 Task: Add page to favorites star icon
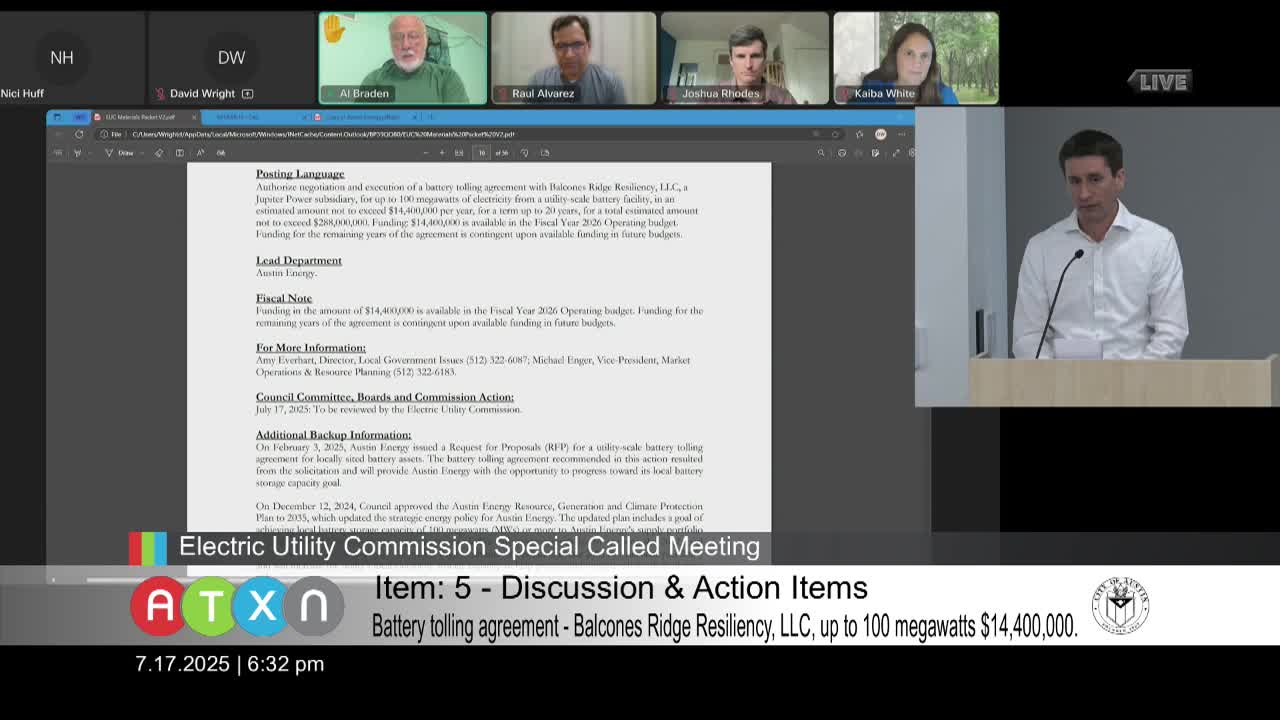pos(859,134)
